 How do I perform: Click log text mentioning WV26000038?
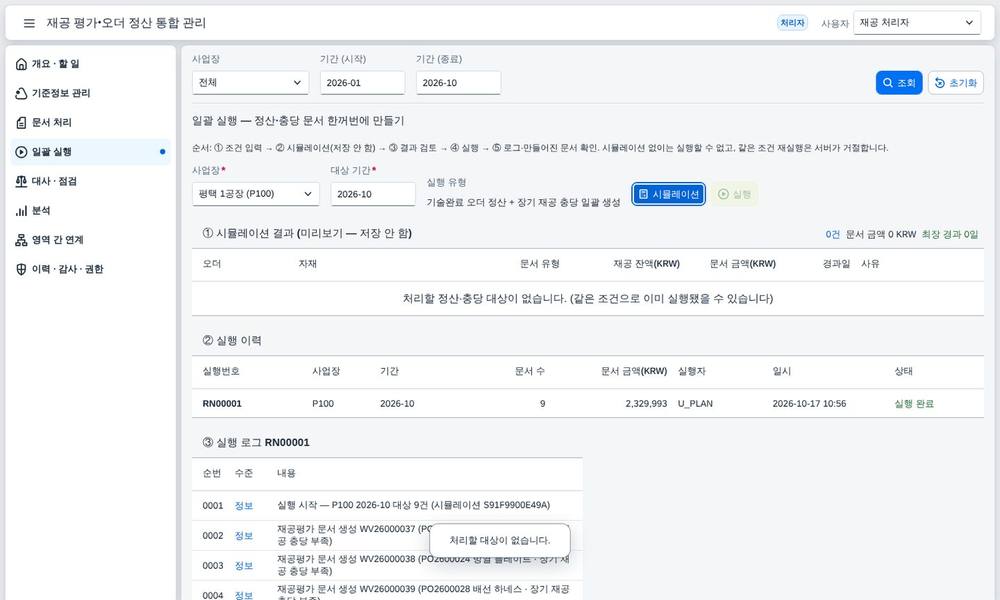point(423,565)
